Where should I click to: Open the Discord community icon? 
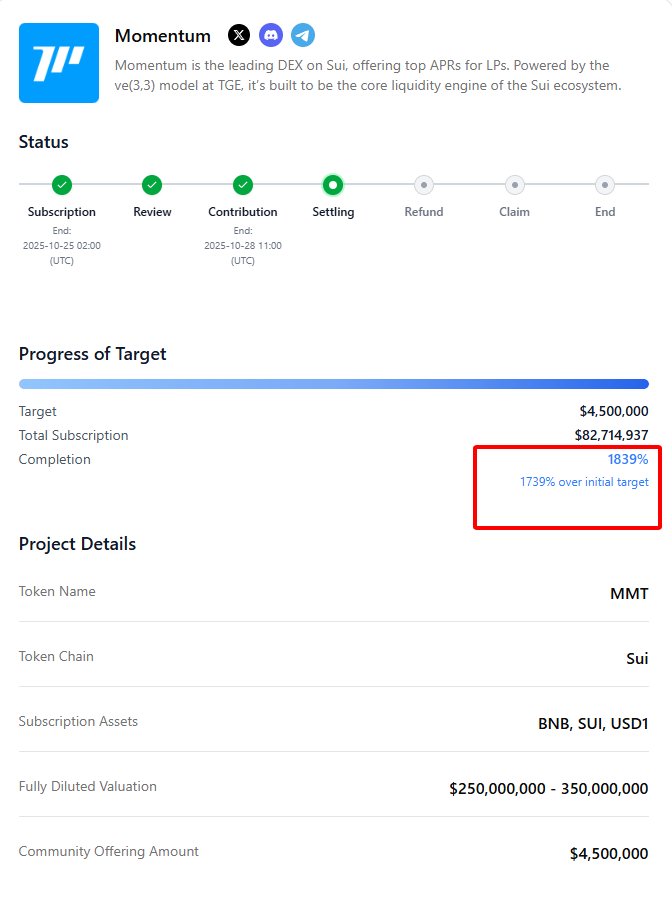click(271, 36)
